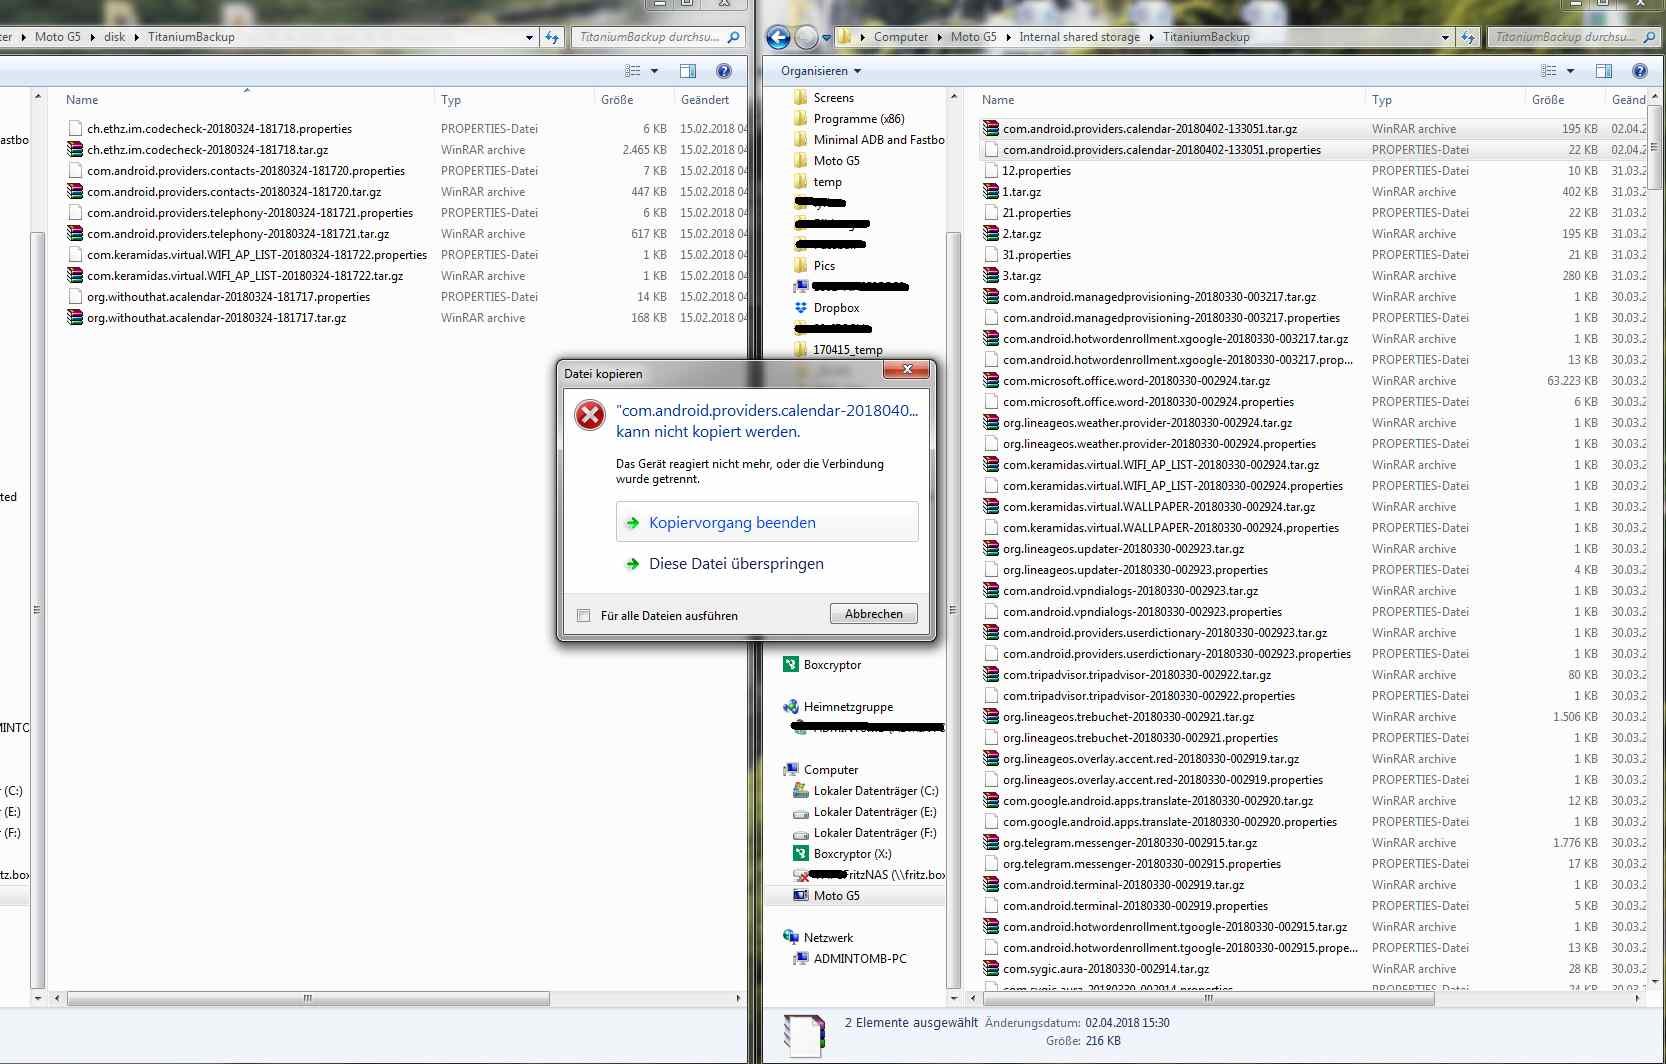The height and width of the screenshot is (1064, 1666).
Task: Open view options dropdown arrow in right window
Action: pyautogui.click(x=1570, y=71)
